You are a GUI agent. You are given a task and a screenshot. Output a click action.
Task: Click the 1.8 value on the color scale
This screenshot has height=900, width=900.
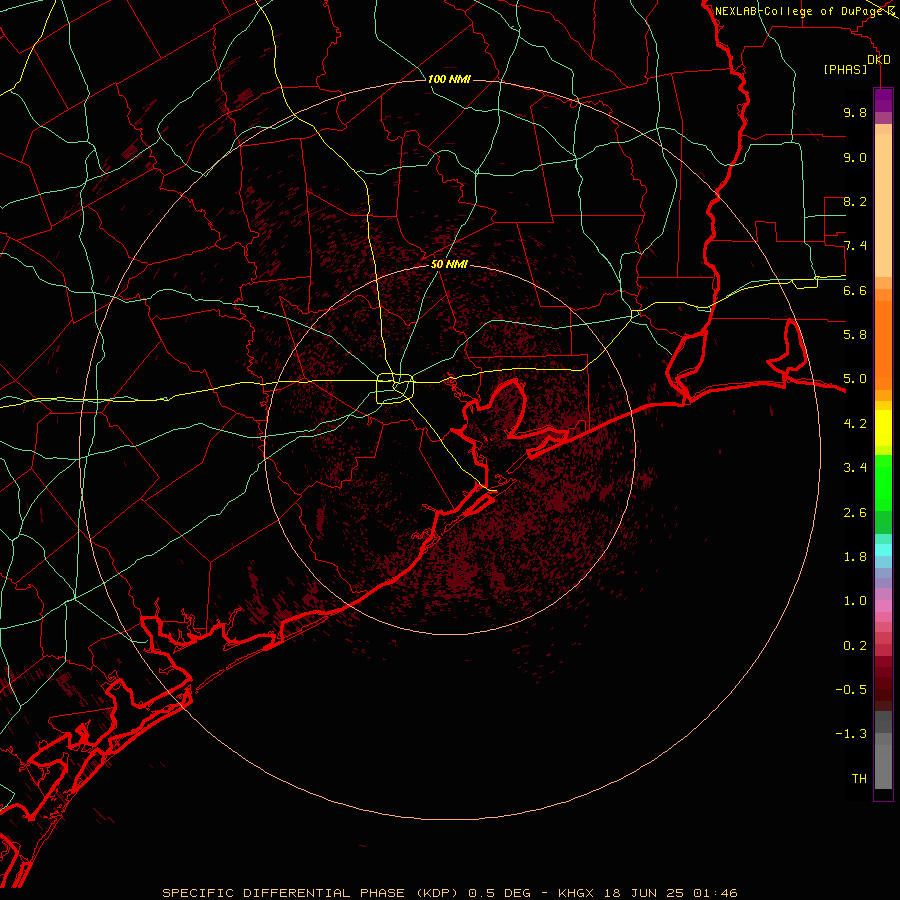[855, 557]
